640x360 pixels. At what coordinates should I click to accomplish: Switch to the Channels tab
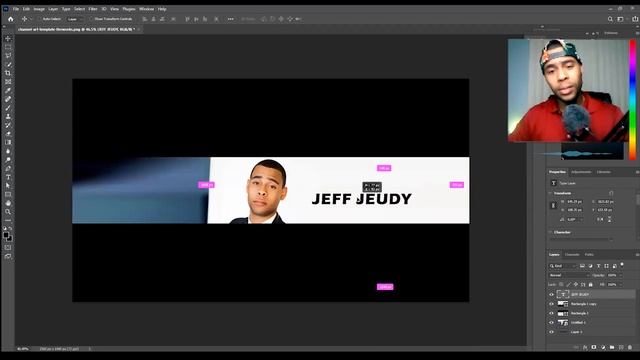(x=572, y=255)
